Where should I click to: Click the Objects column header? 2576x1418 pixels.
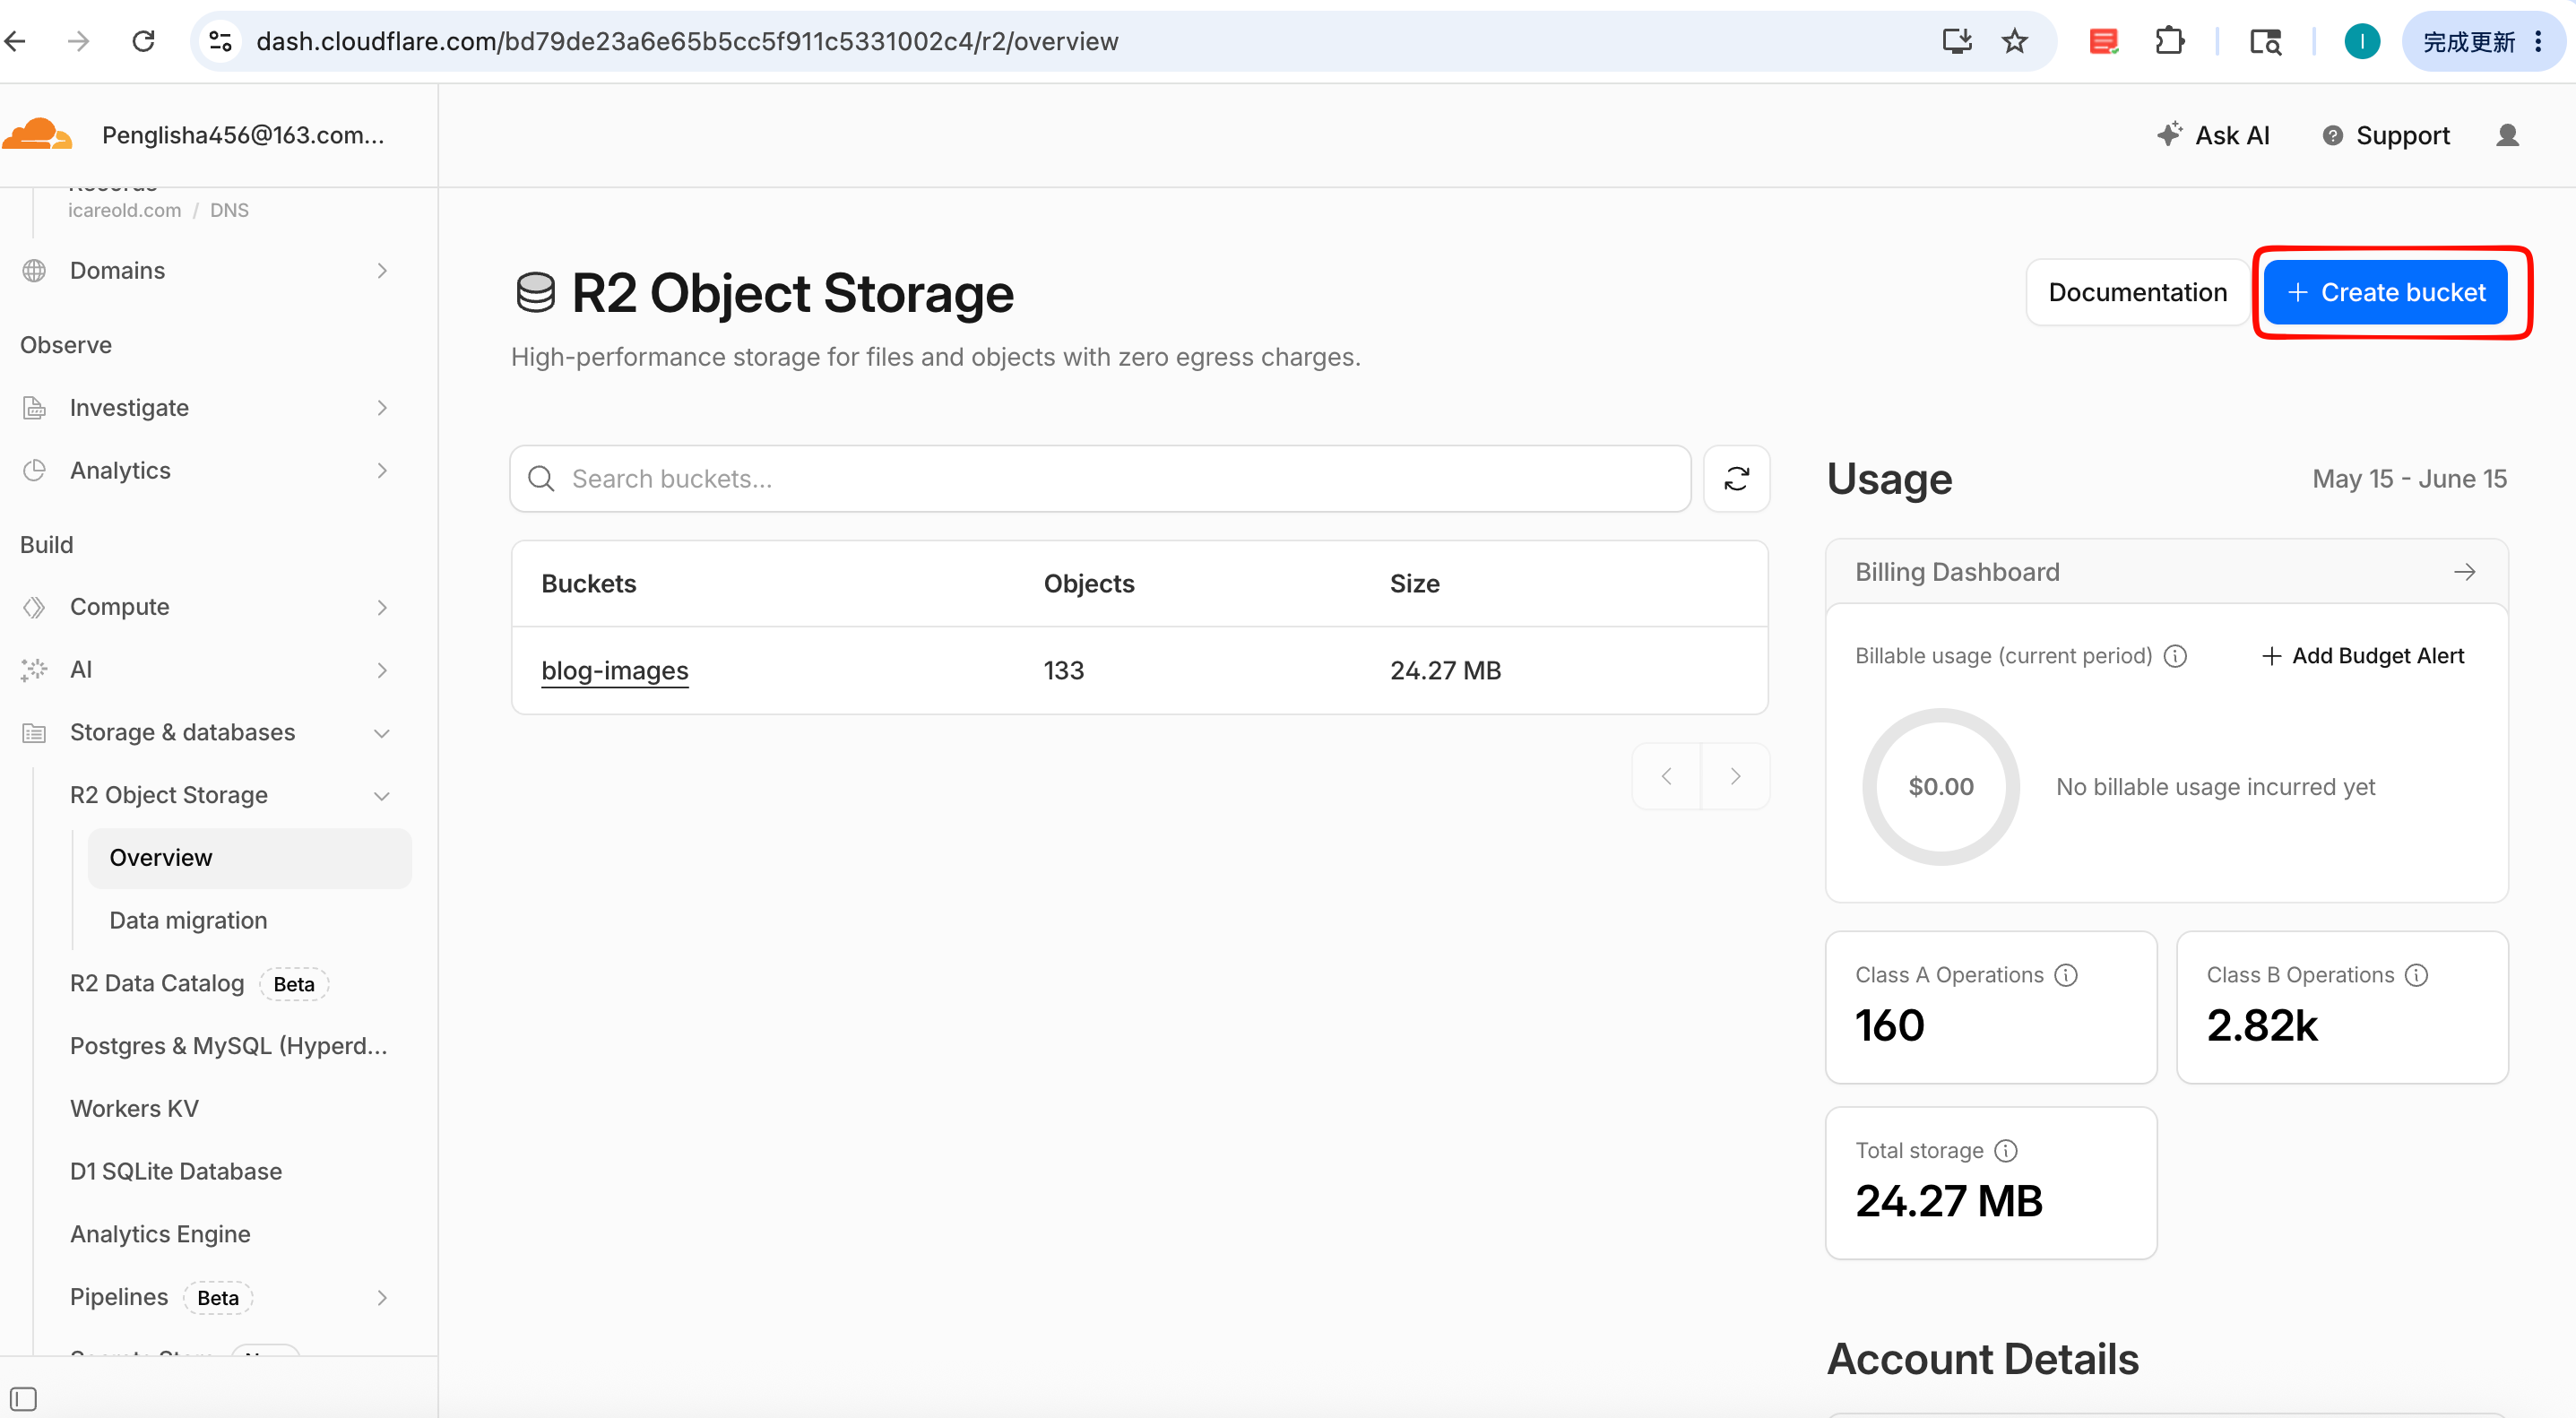1089,584
